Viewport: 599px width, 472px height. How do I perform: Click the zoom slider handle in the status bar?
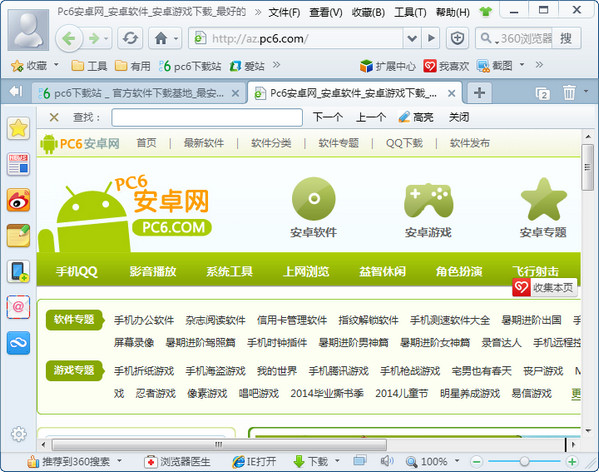524,461
